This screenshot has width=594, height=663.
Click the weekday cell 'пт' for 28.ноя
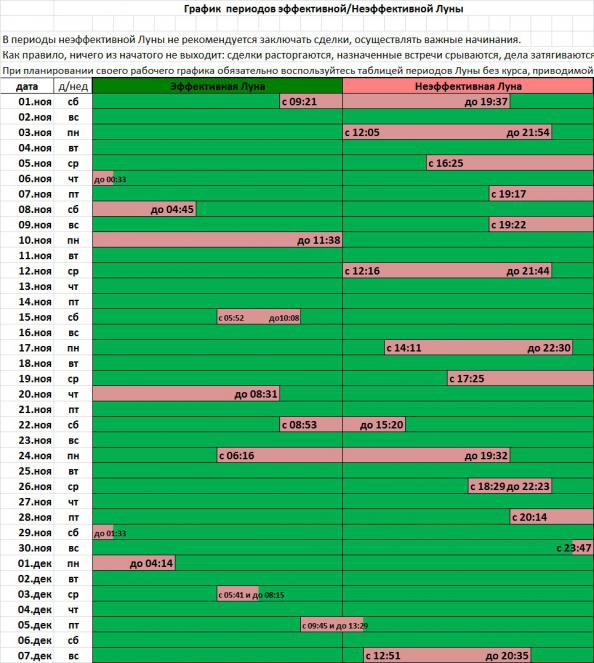73,517
